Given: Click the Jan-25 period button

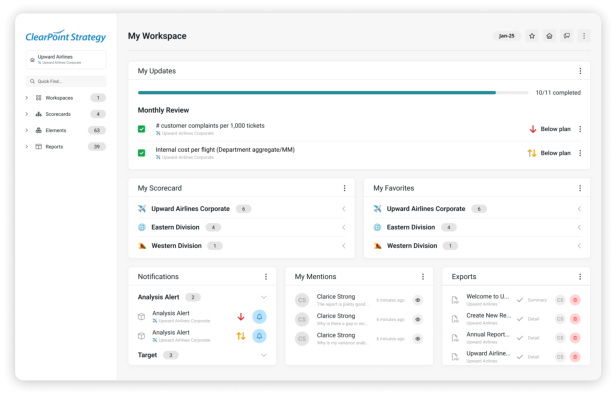Looking at the screenshot, I should click(x=507, y=36).
